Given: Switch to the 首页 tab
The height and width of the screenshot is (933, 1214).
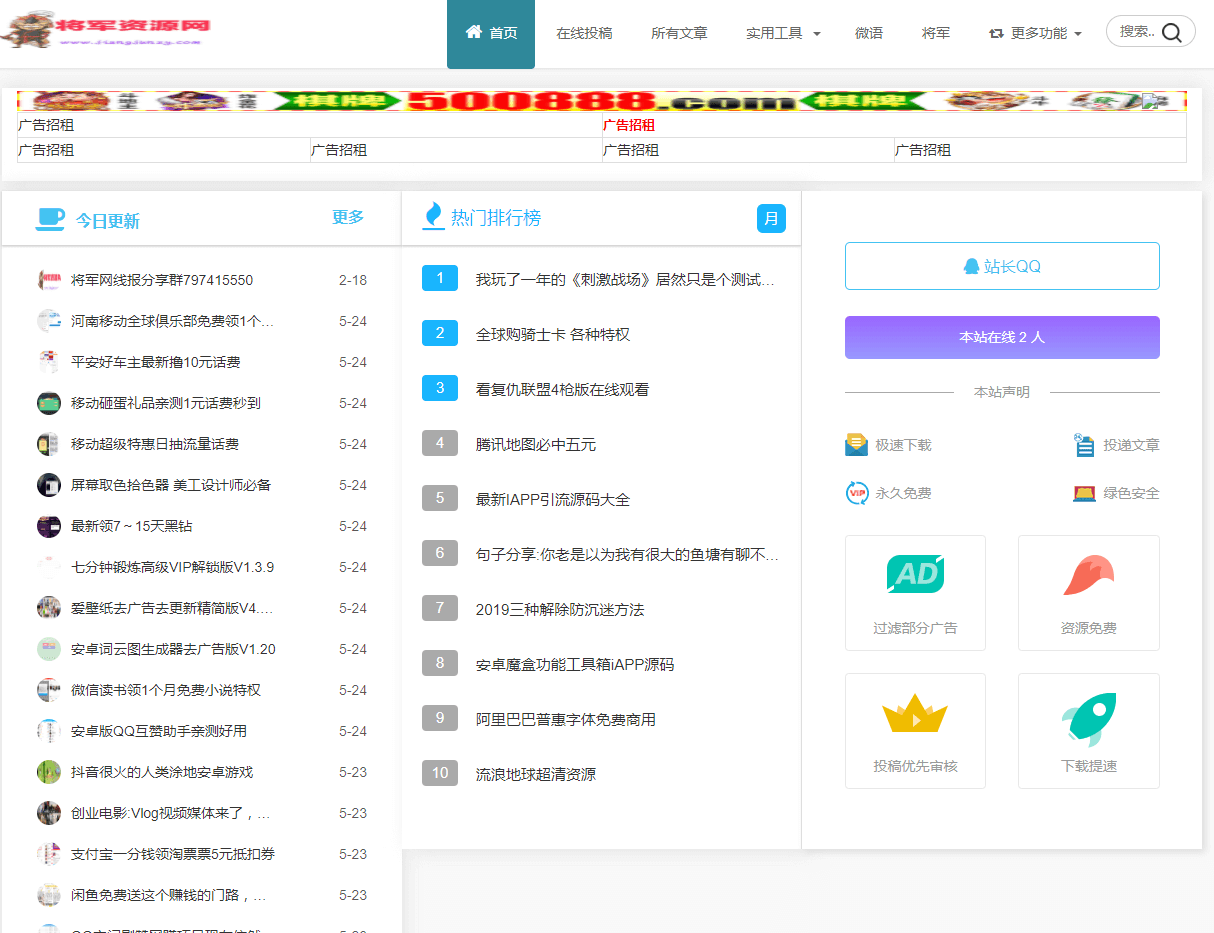Looking at the screenshot, I should point(491,31).
